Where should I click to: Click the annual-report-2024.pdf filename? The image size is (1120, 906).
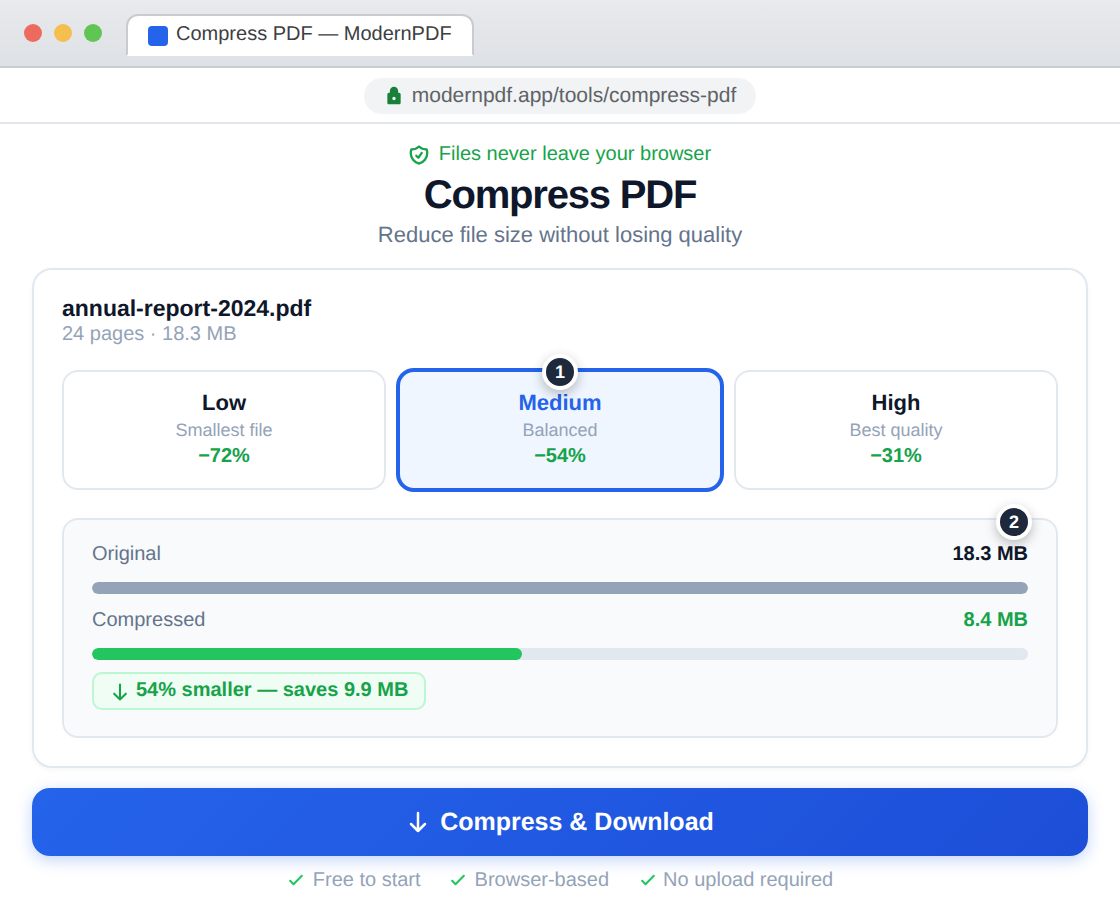tap(186, 309)
